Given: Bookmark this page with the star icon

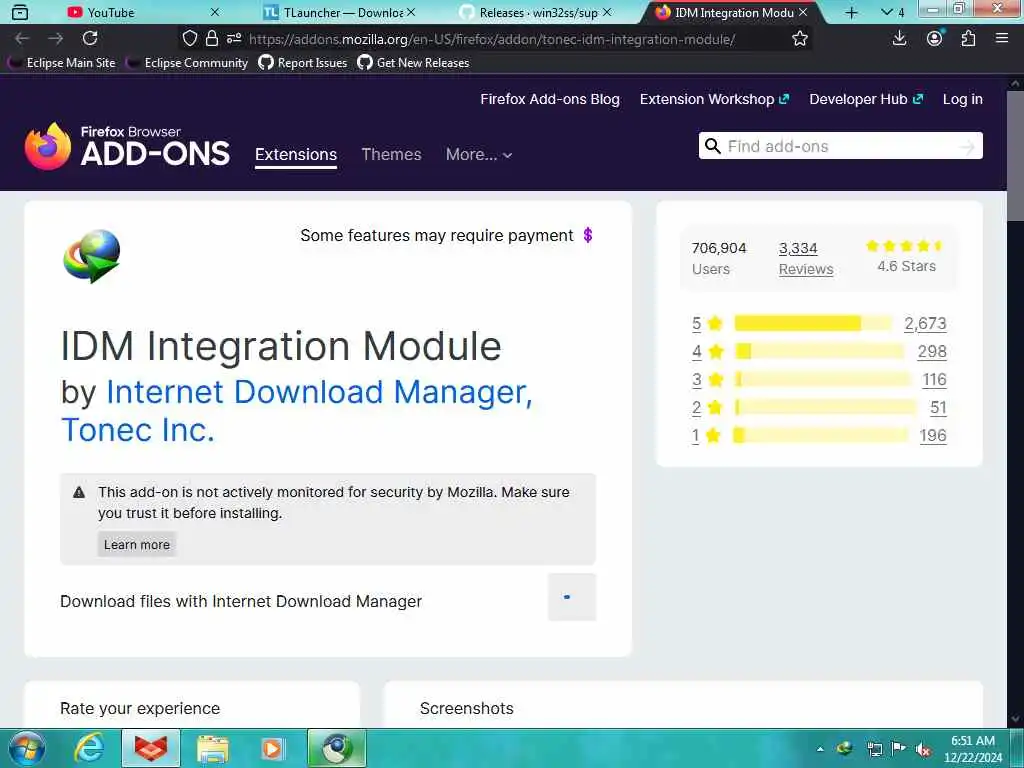Looking at the screenshot, I should click(x=799, y=39).
